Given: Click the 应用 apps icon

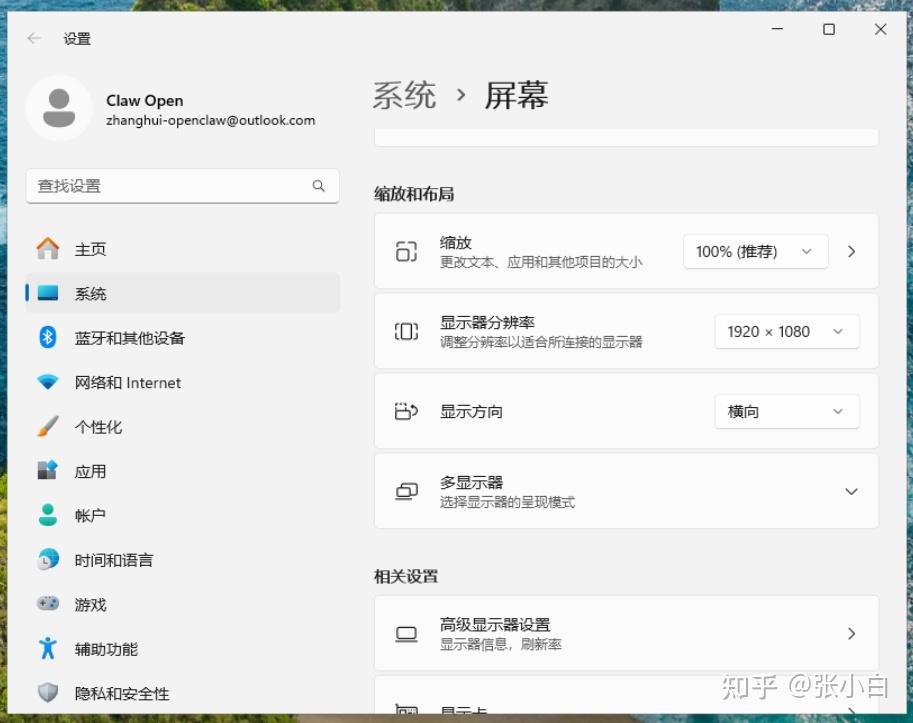Looking at the screenshot, I should click(48, 470).
